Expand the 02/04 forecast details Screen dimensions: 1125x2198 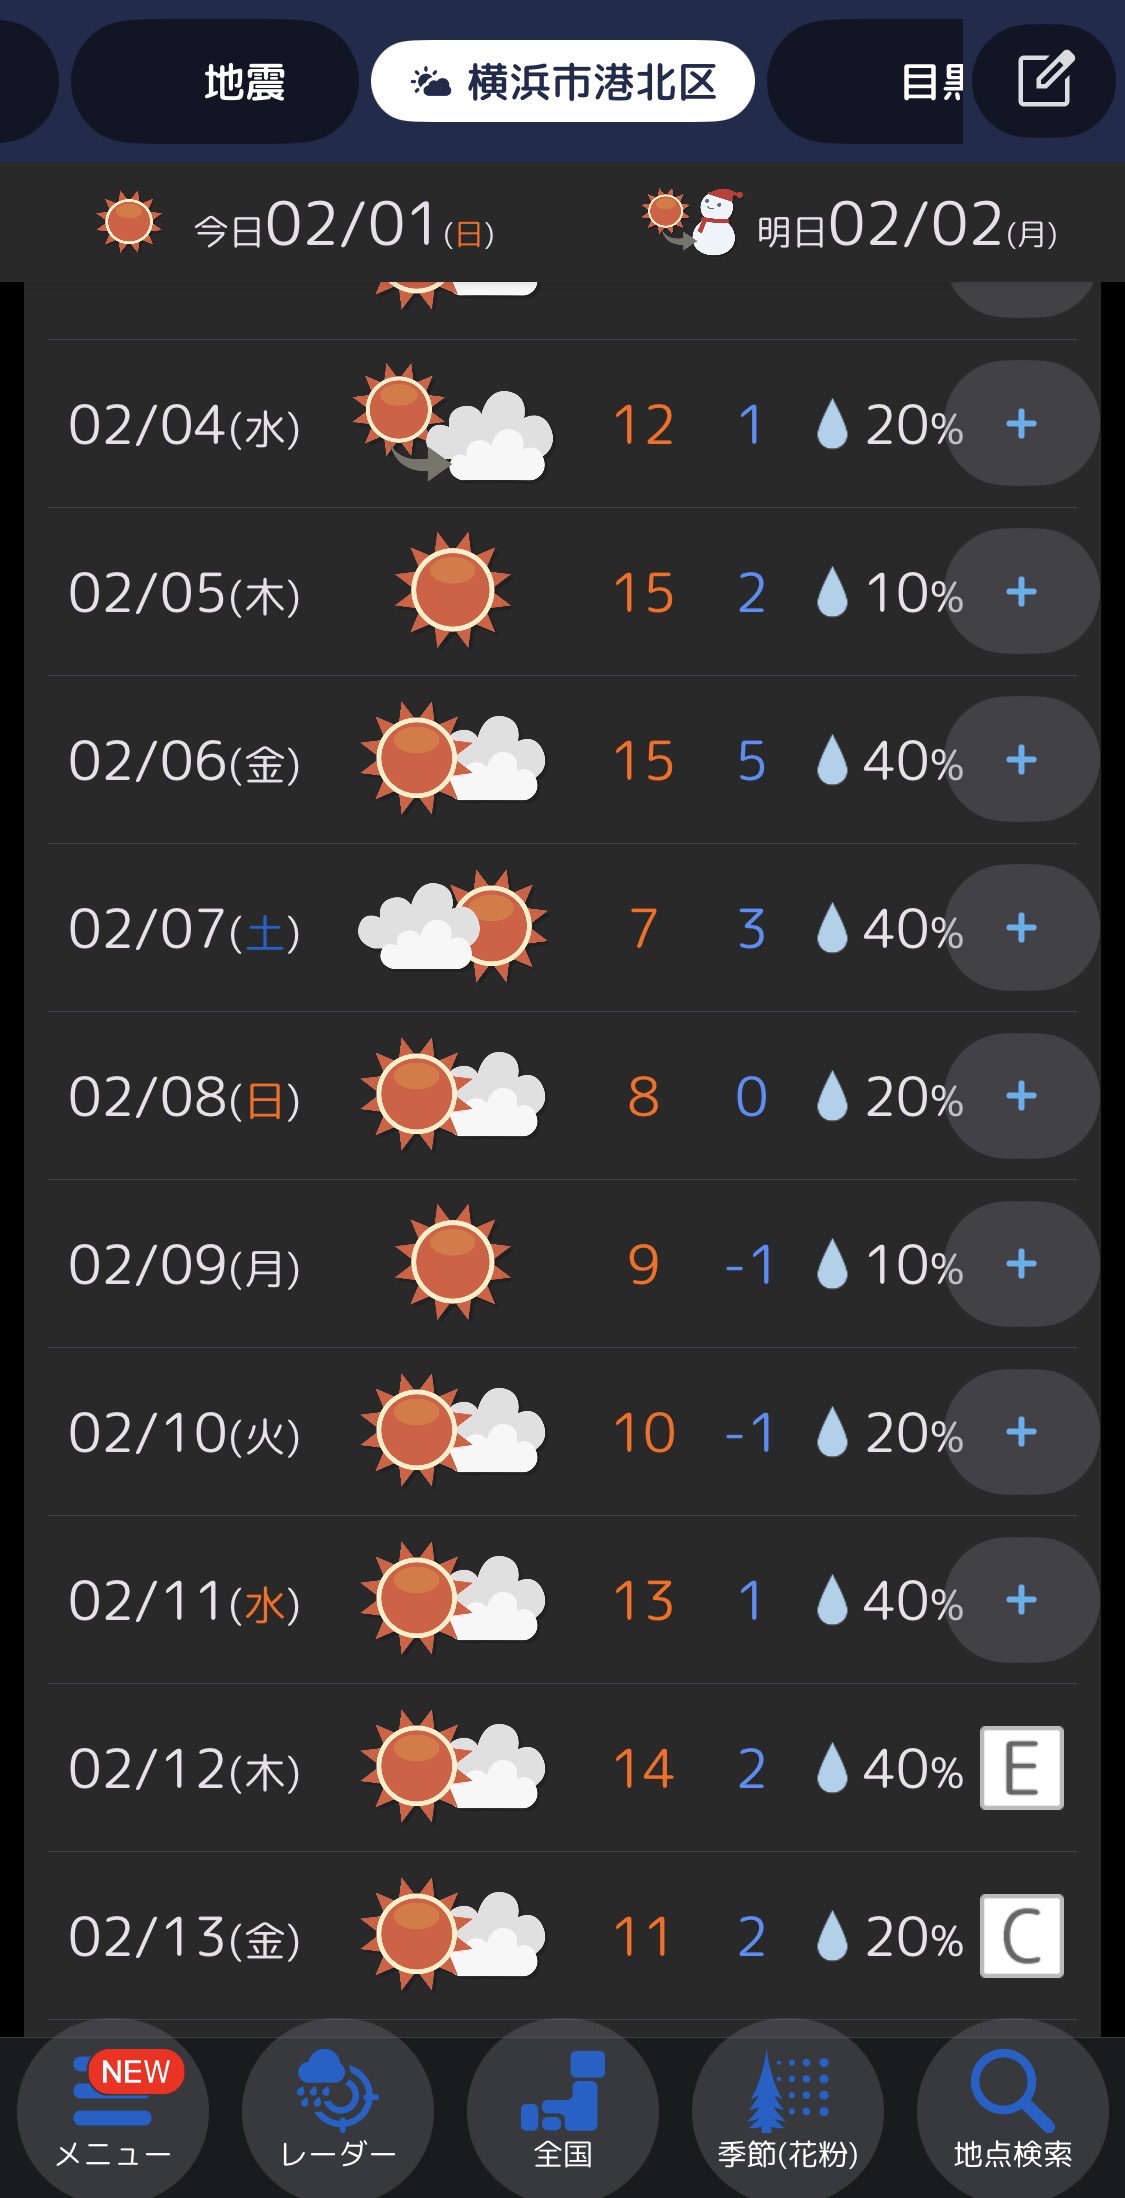(x=1021, y=424)
